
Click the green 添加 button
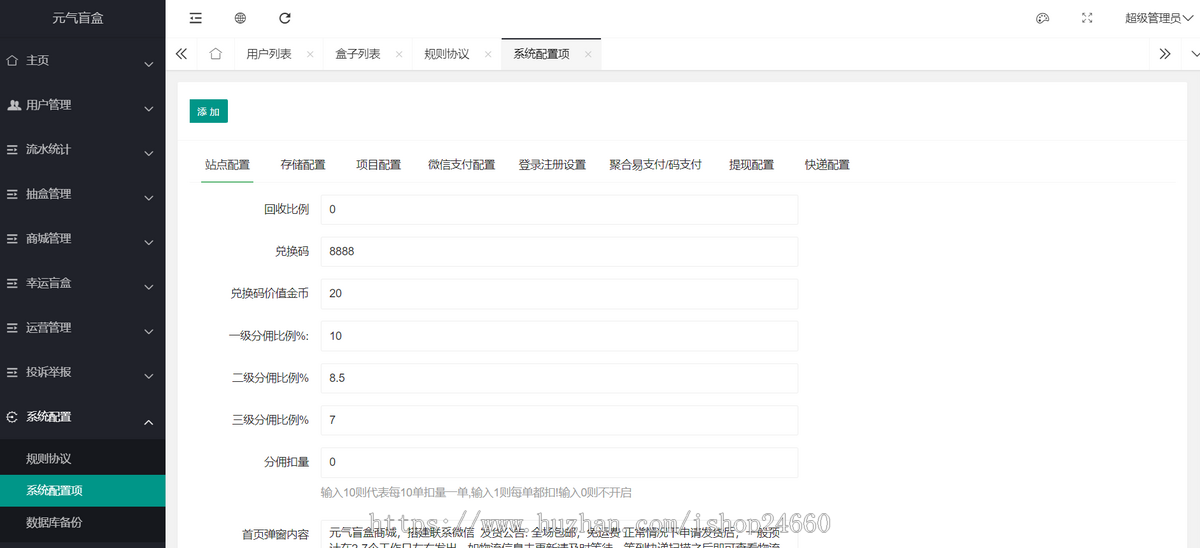click(x=209, y=111)
